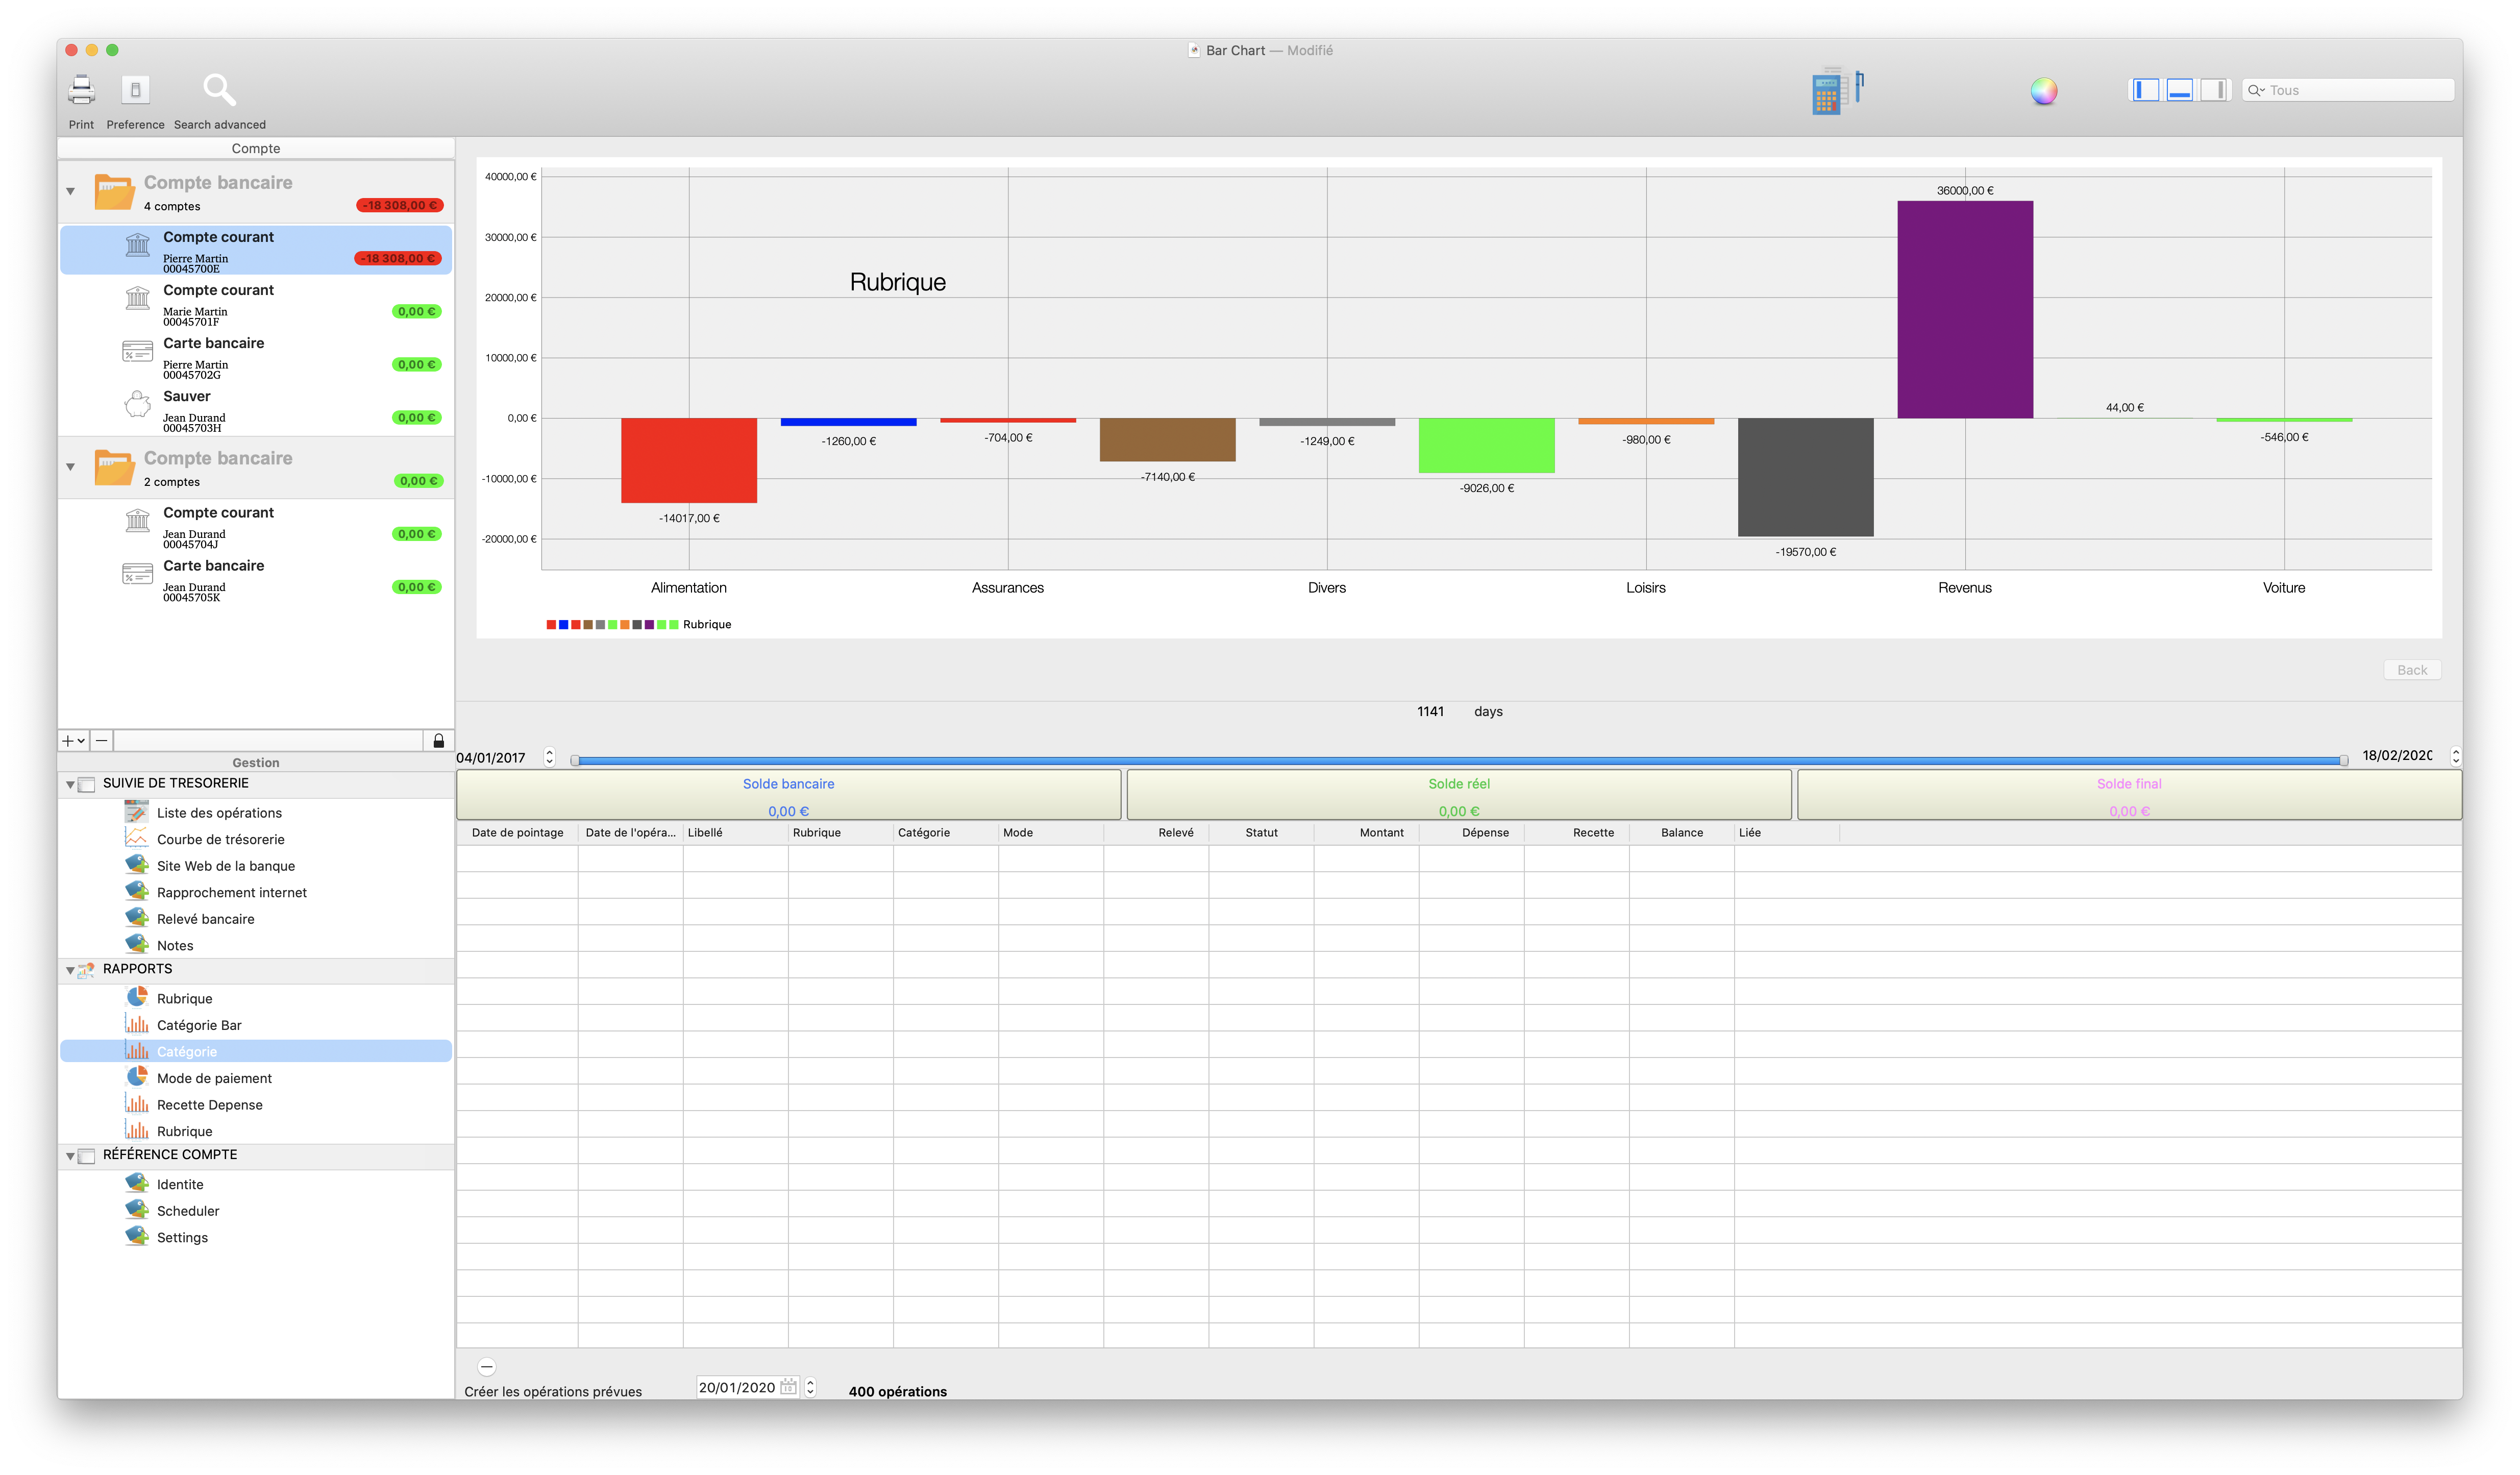Click the Search advanced magnifier icon
The image size is (2520, 1475).
pyautogui.click(x=219, y=90)
